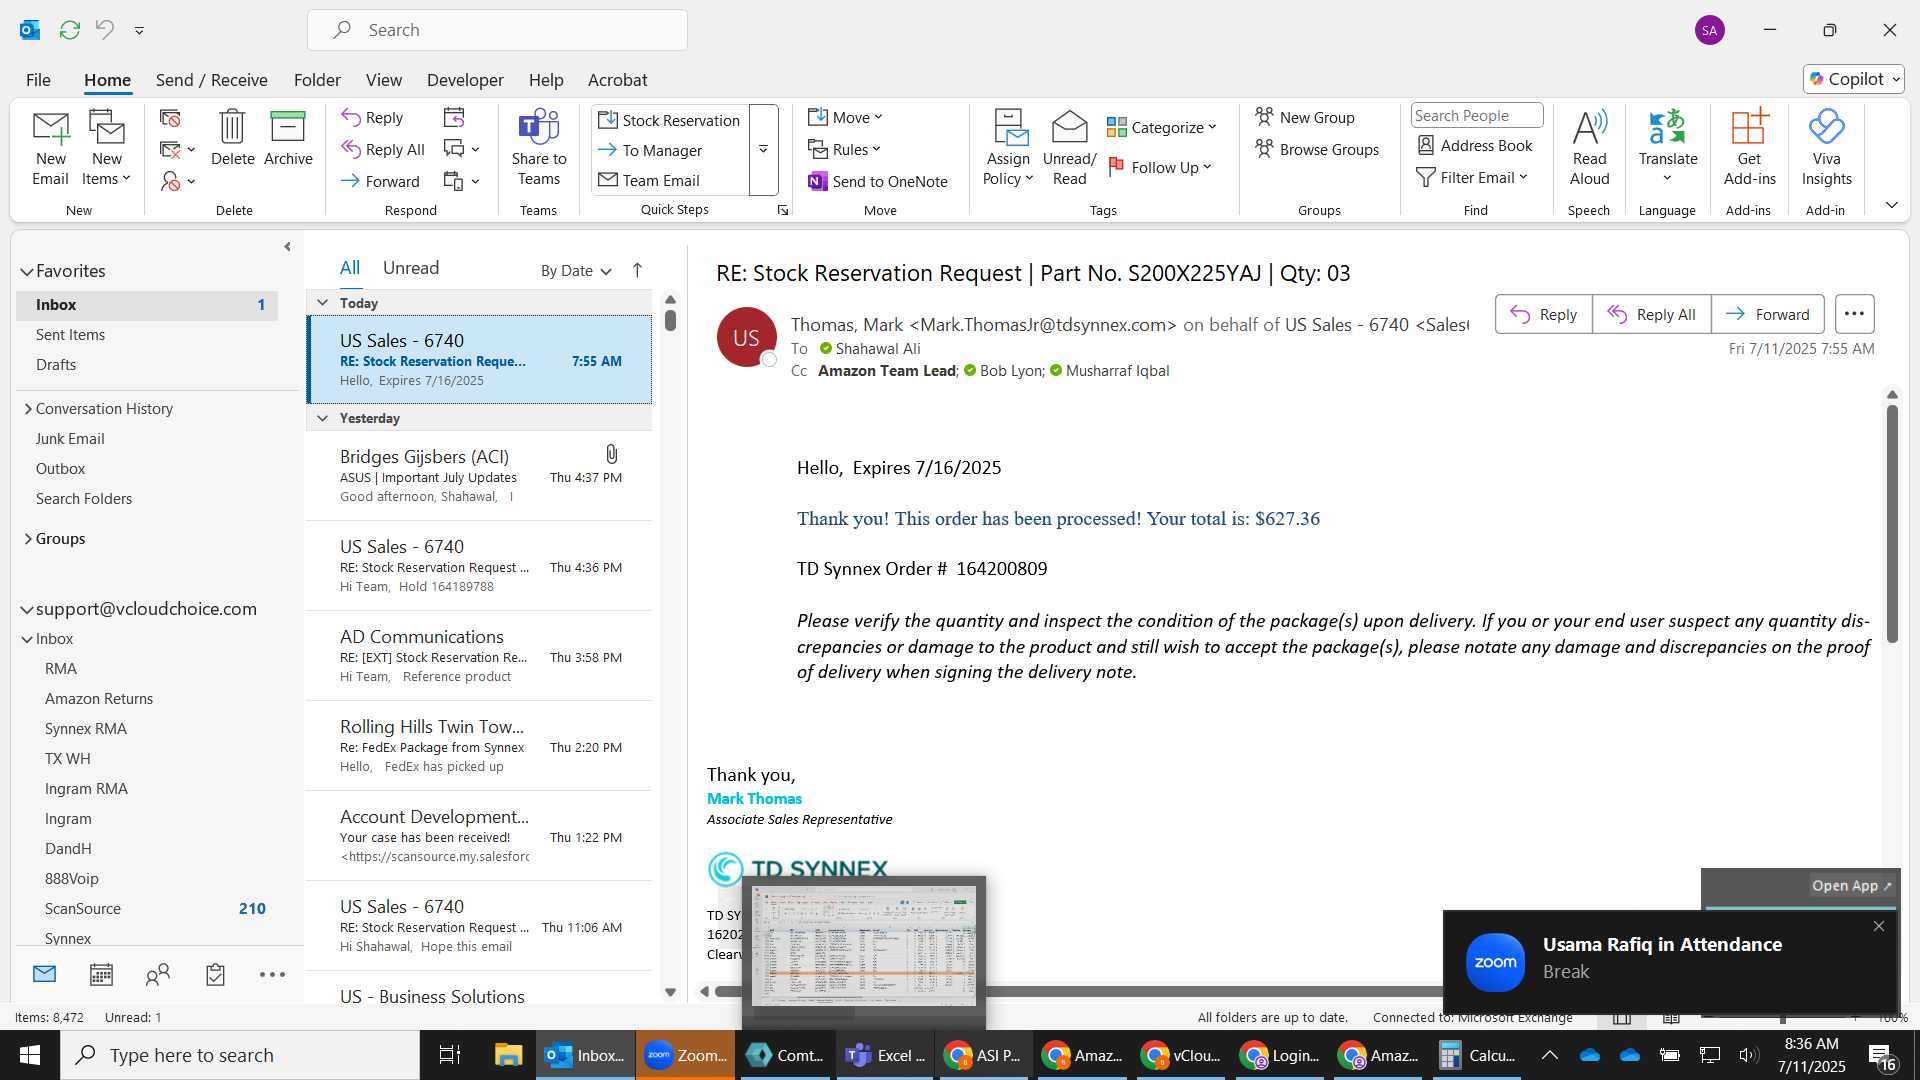
Task: Open Assign Policy menu
Action: pos(1007,148)
